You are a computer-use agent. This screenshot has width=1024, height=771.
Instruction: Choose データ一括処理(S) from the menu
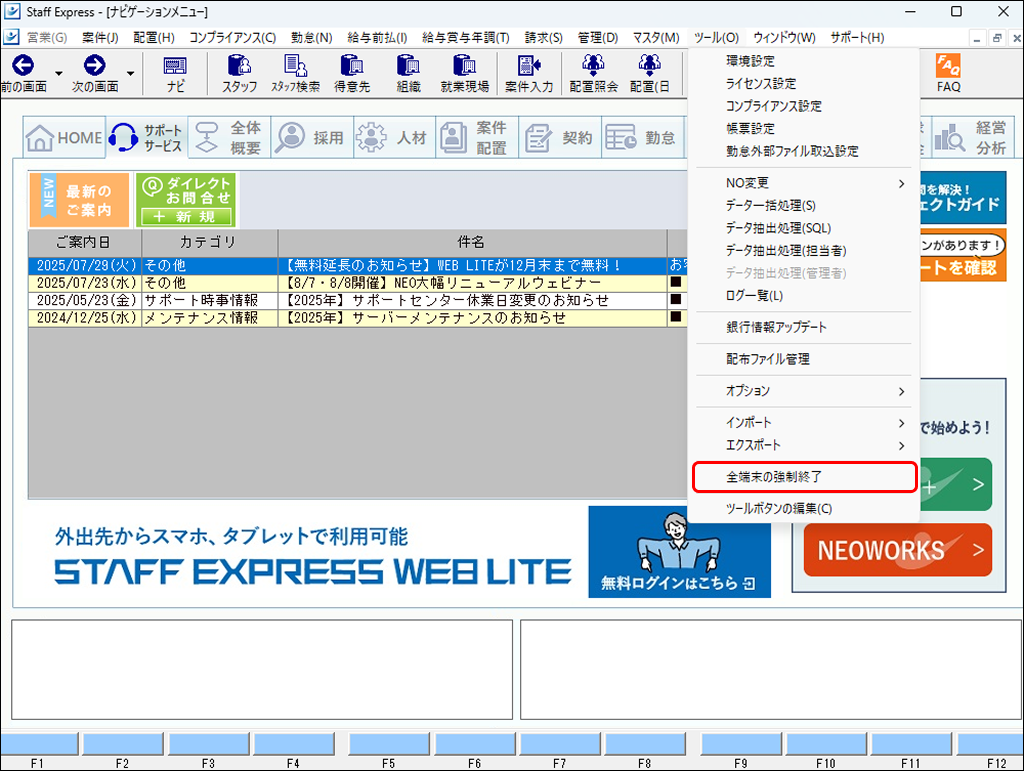click(x=803, y=206)
